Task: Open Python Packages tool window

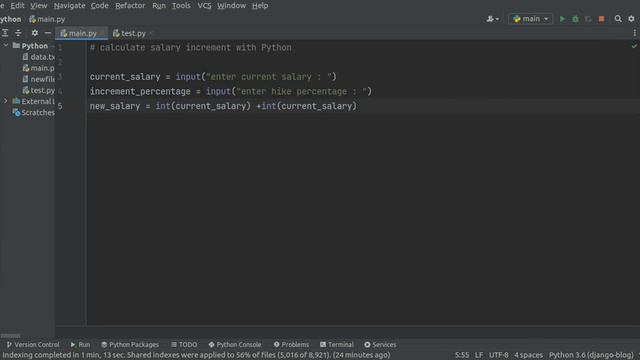Action: click(130, 344)
